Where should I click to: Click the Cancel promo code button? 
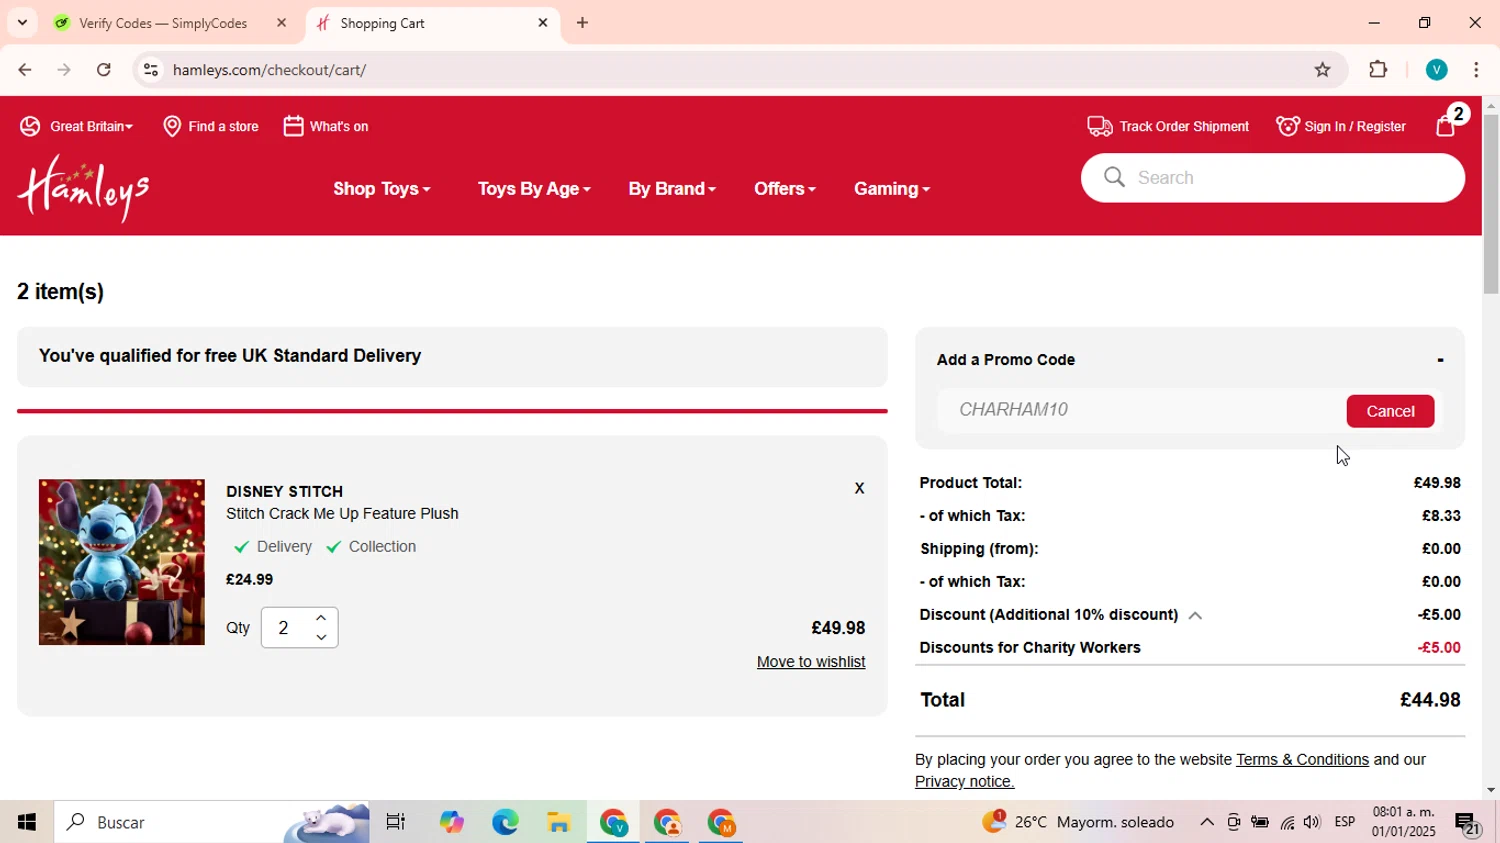pos(1390,411)
